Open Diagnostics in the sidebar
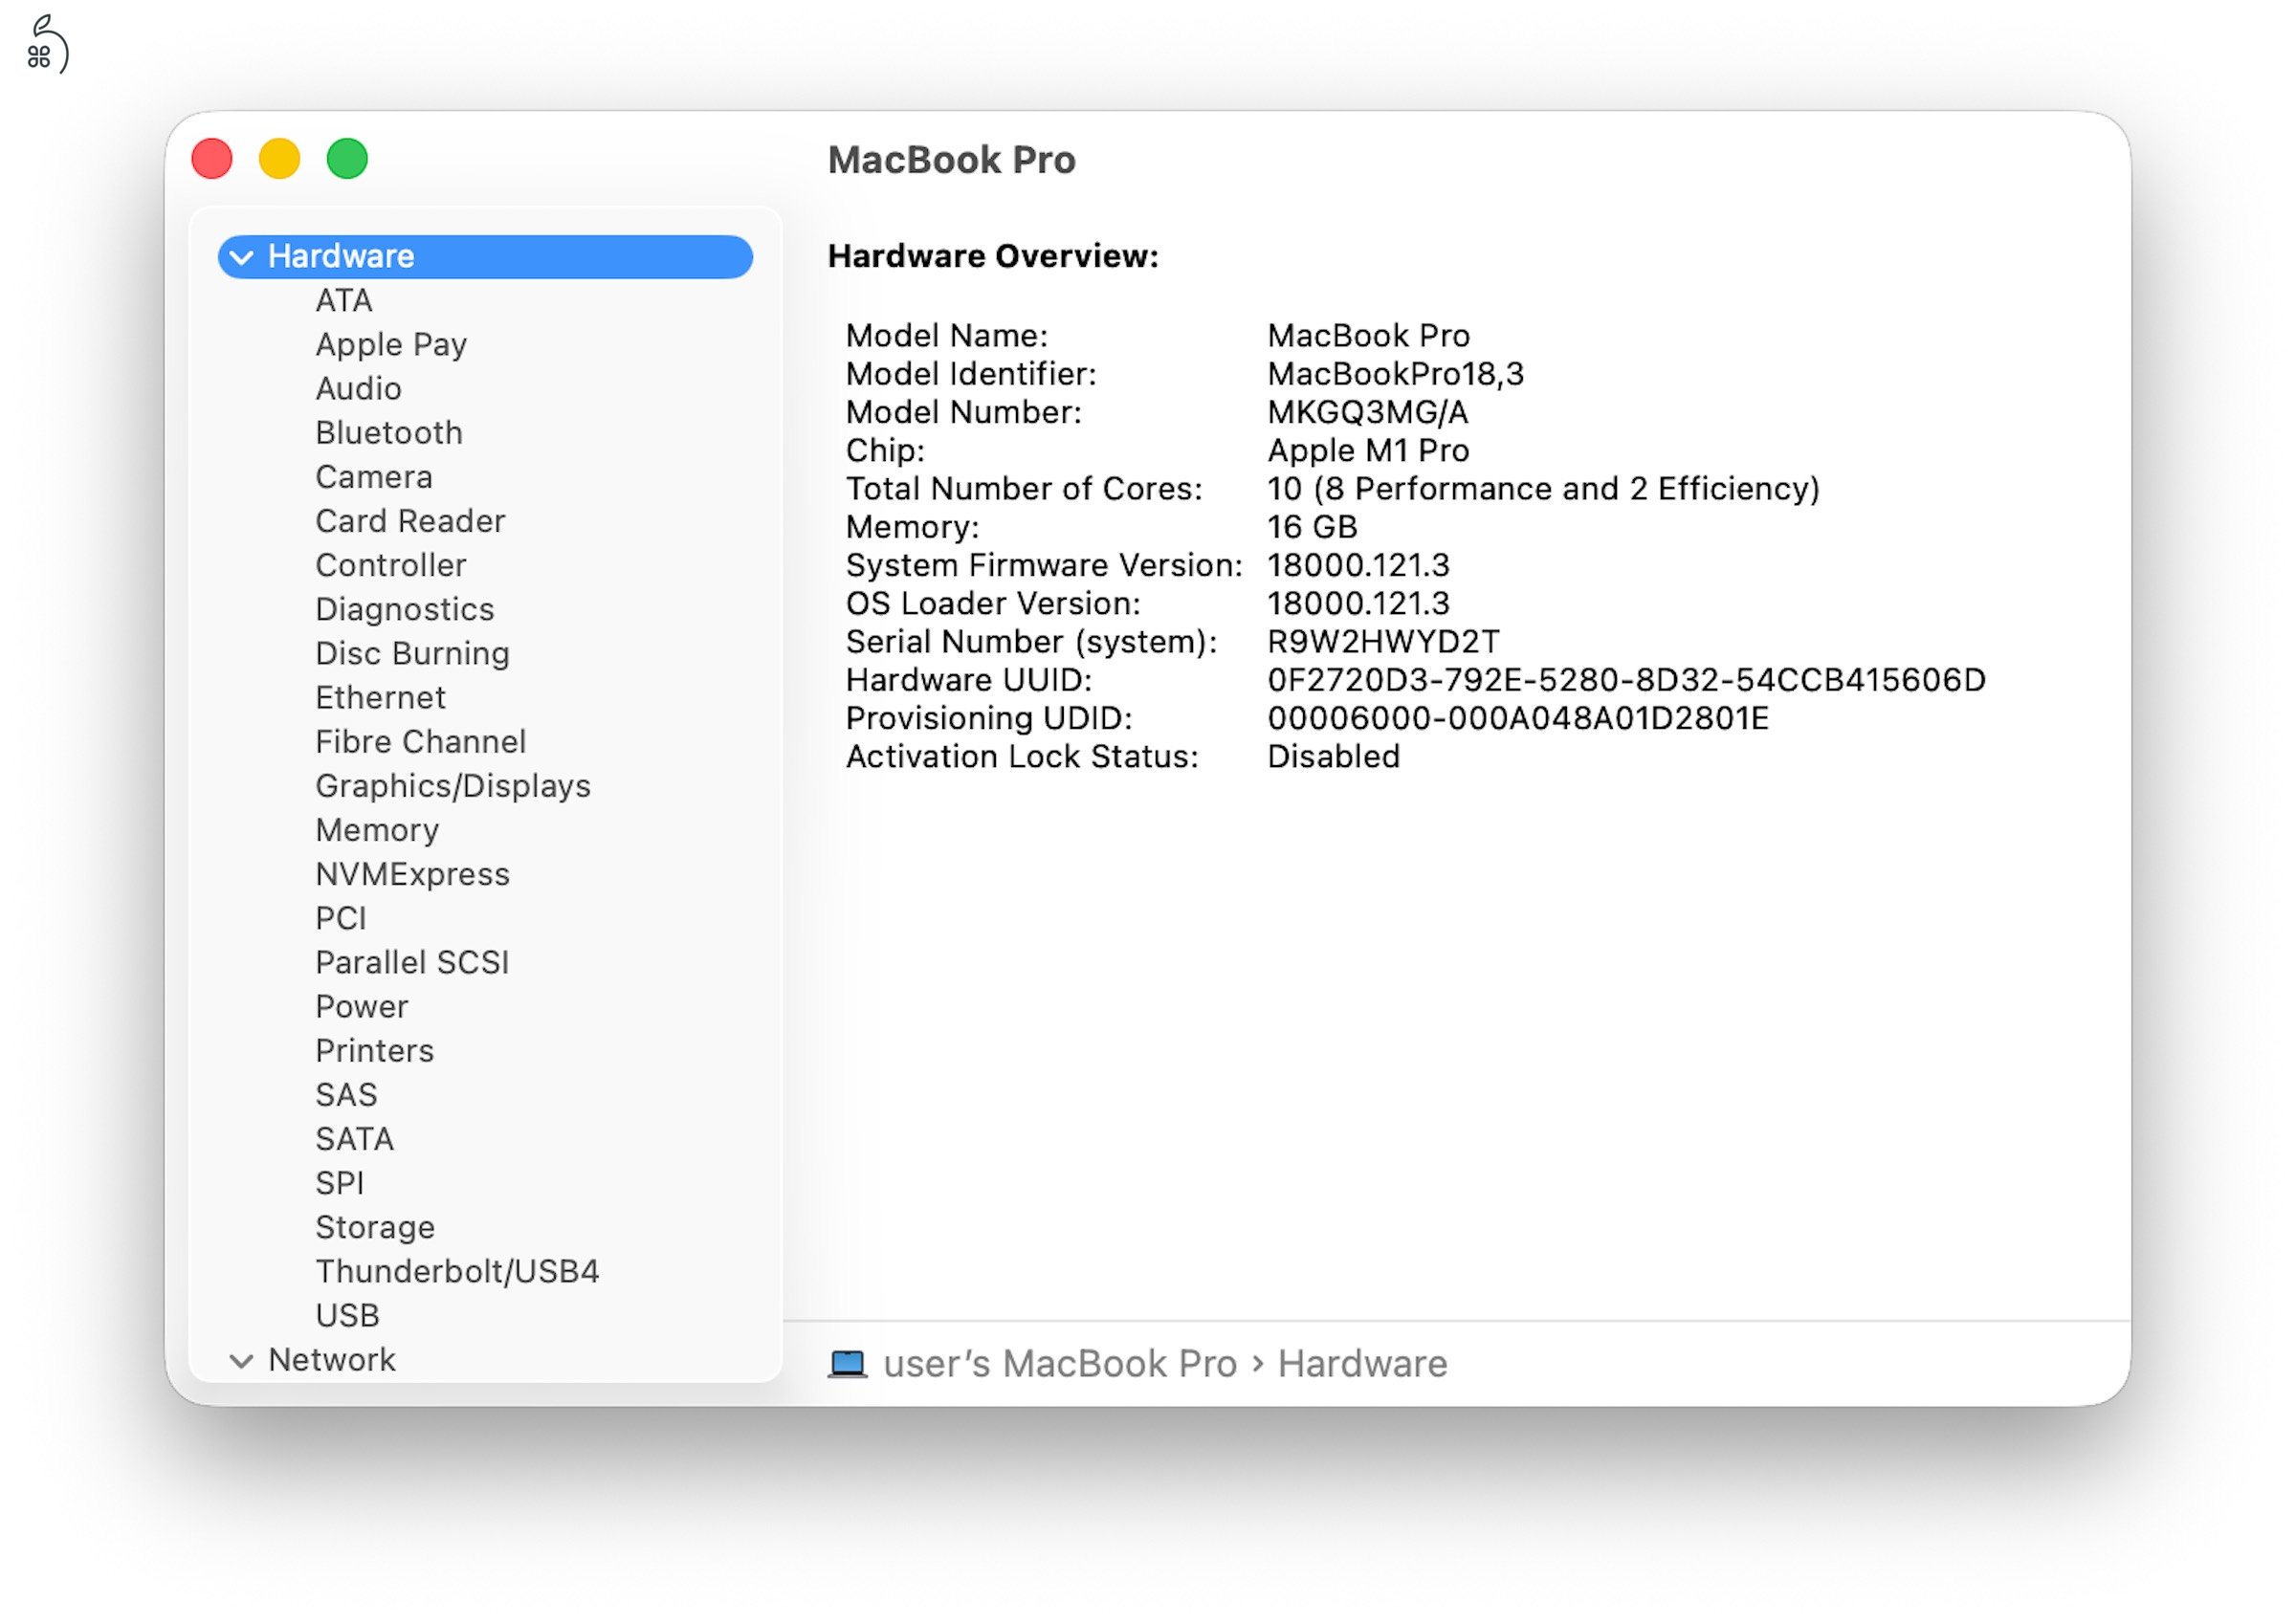The height and width of the screenshot is (1624, 2296). coord(405,609)
